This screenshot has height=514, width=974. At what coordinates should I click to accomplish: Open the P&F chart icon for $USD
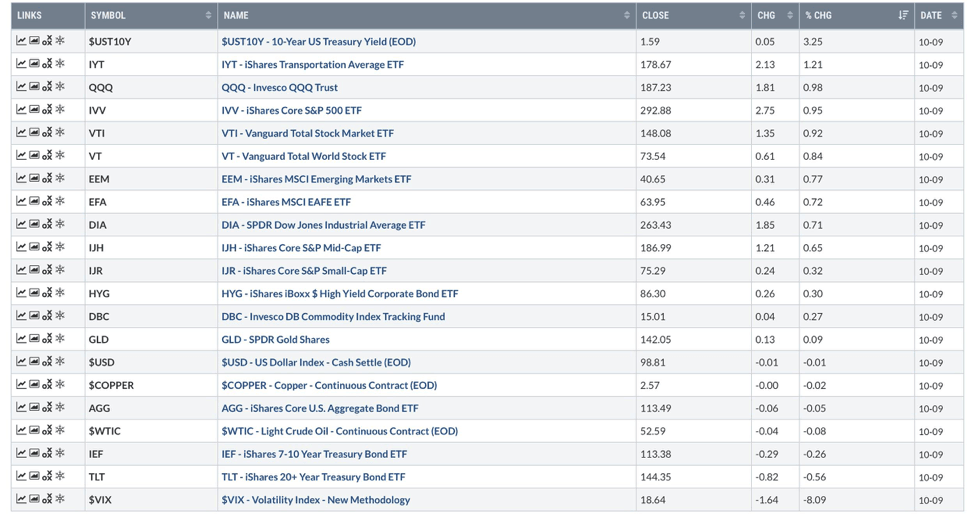pos(47,361)
